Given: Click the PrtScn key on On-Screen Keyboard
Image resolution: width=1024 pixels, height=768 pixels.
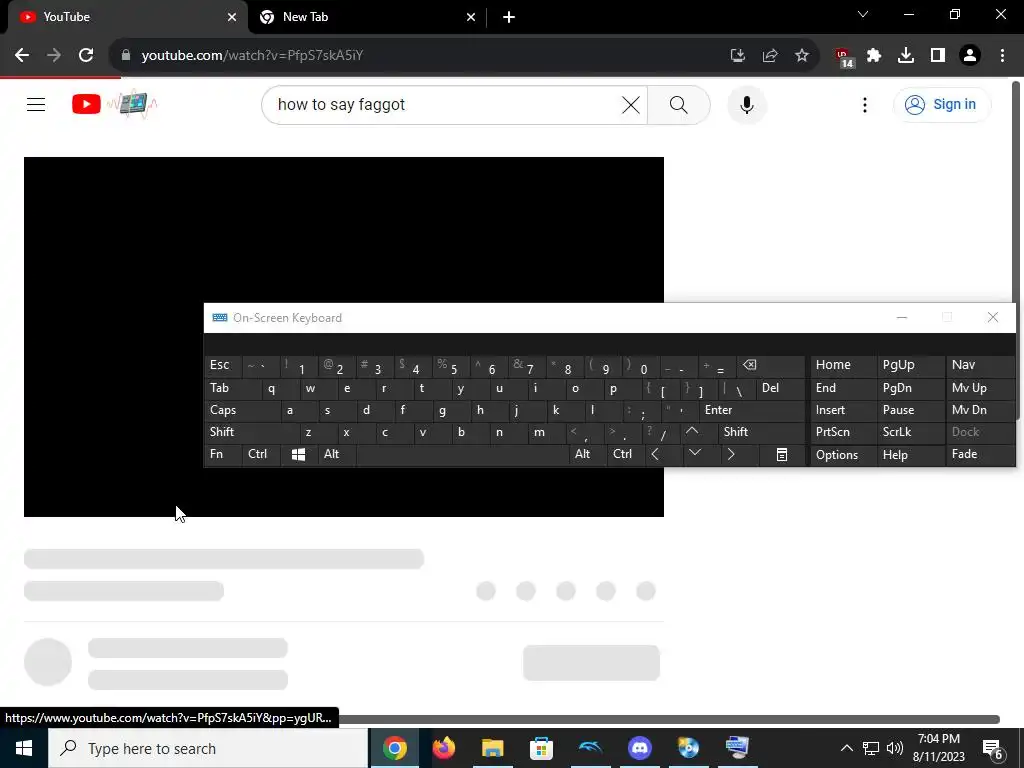Looking at the screenshot, I should tap(843, 432).
